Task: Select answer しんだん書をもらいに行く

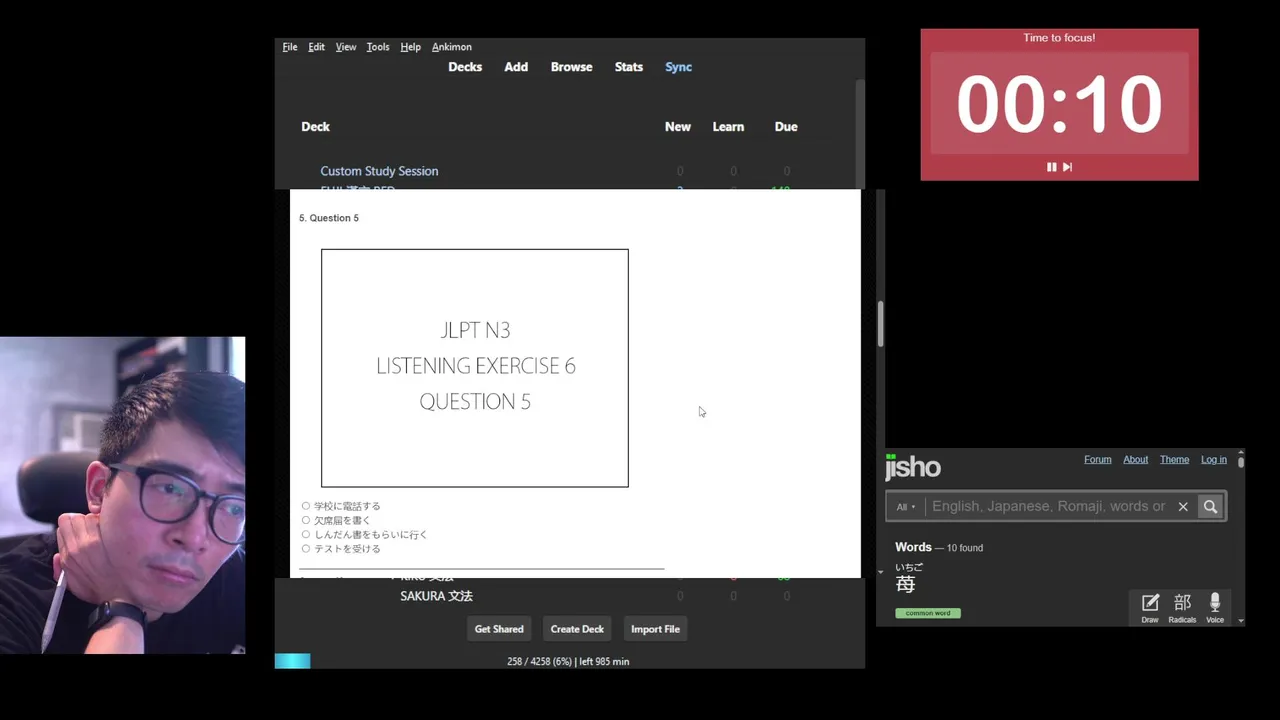Action: tap(306, 534)
